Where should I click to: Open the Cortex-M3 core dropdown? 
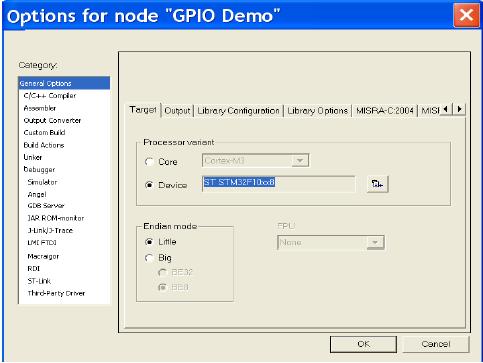tap(300, 161)
